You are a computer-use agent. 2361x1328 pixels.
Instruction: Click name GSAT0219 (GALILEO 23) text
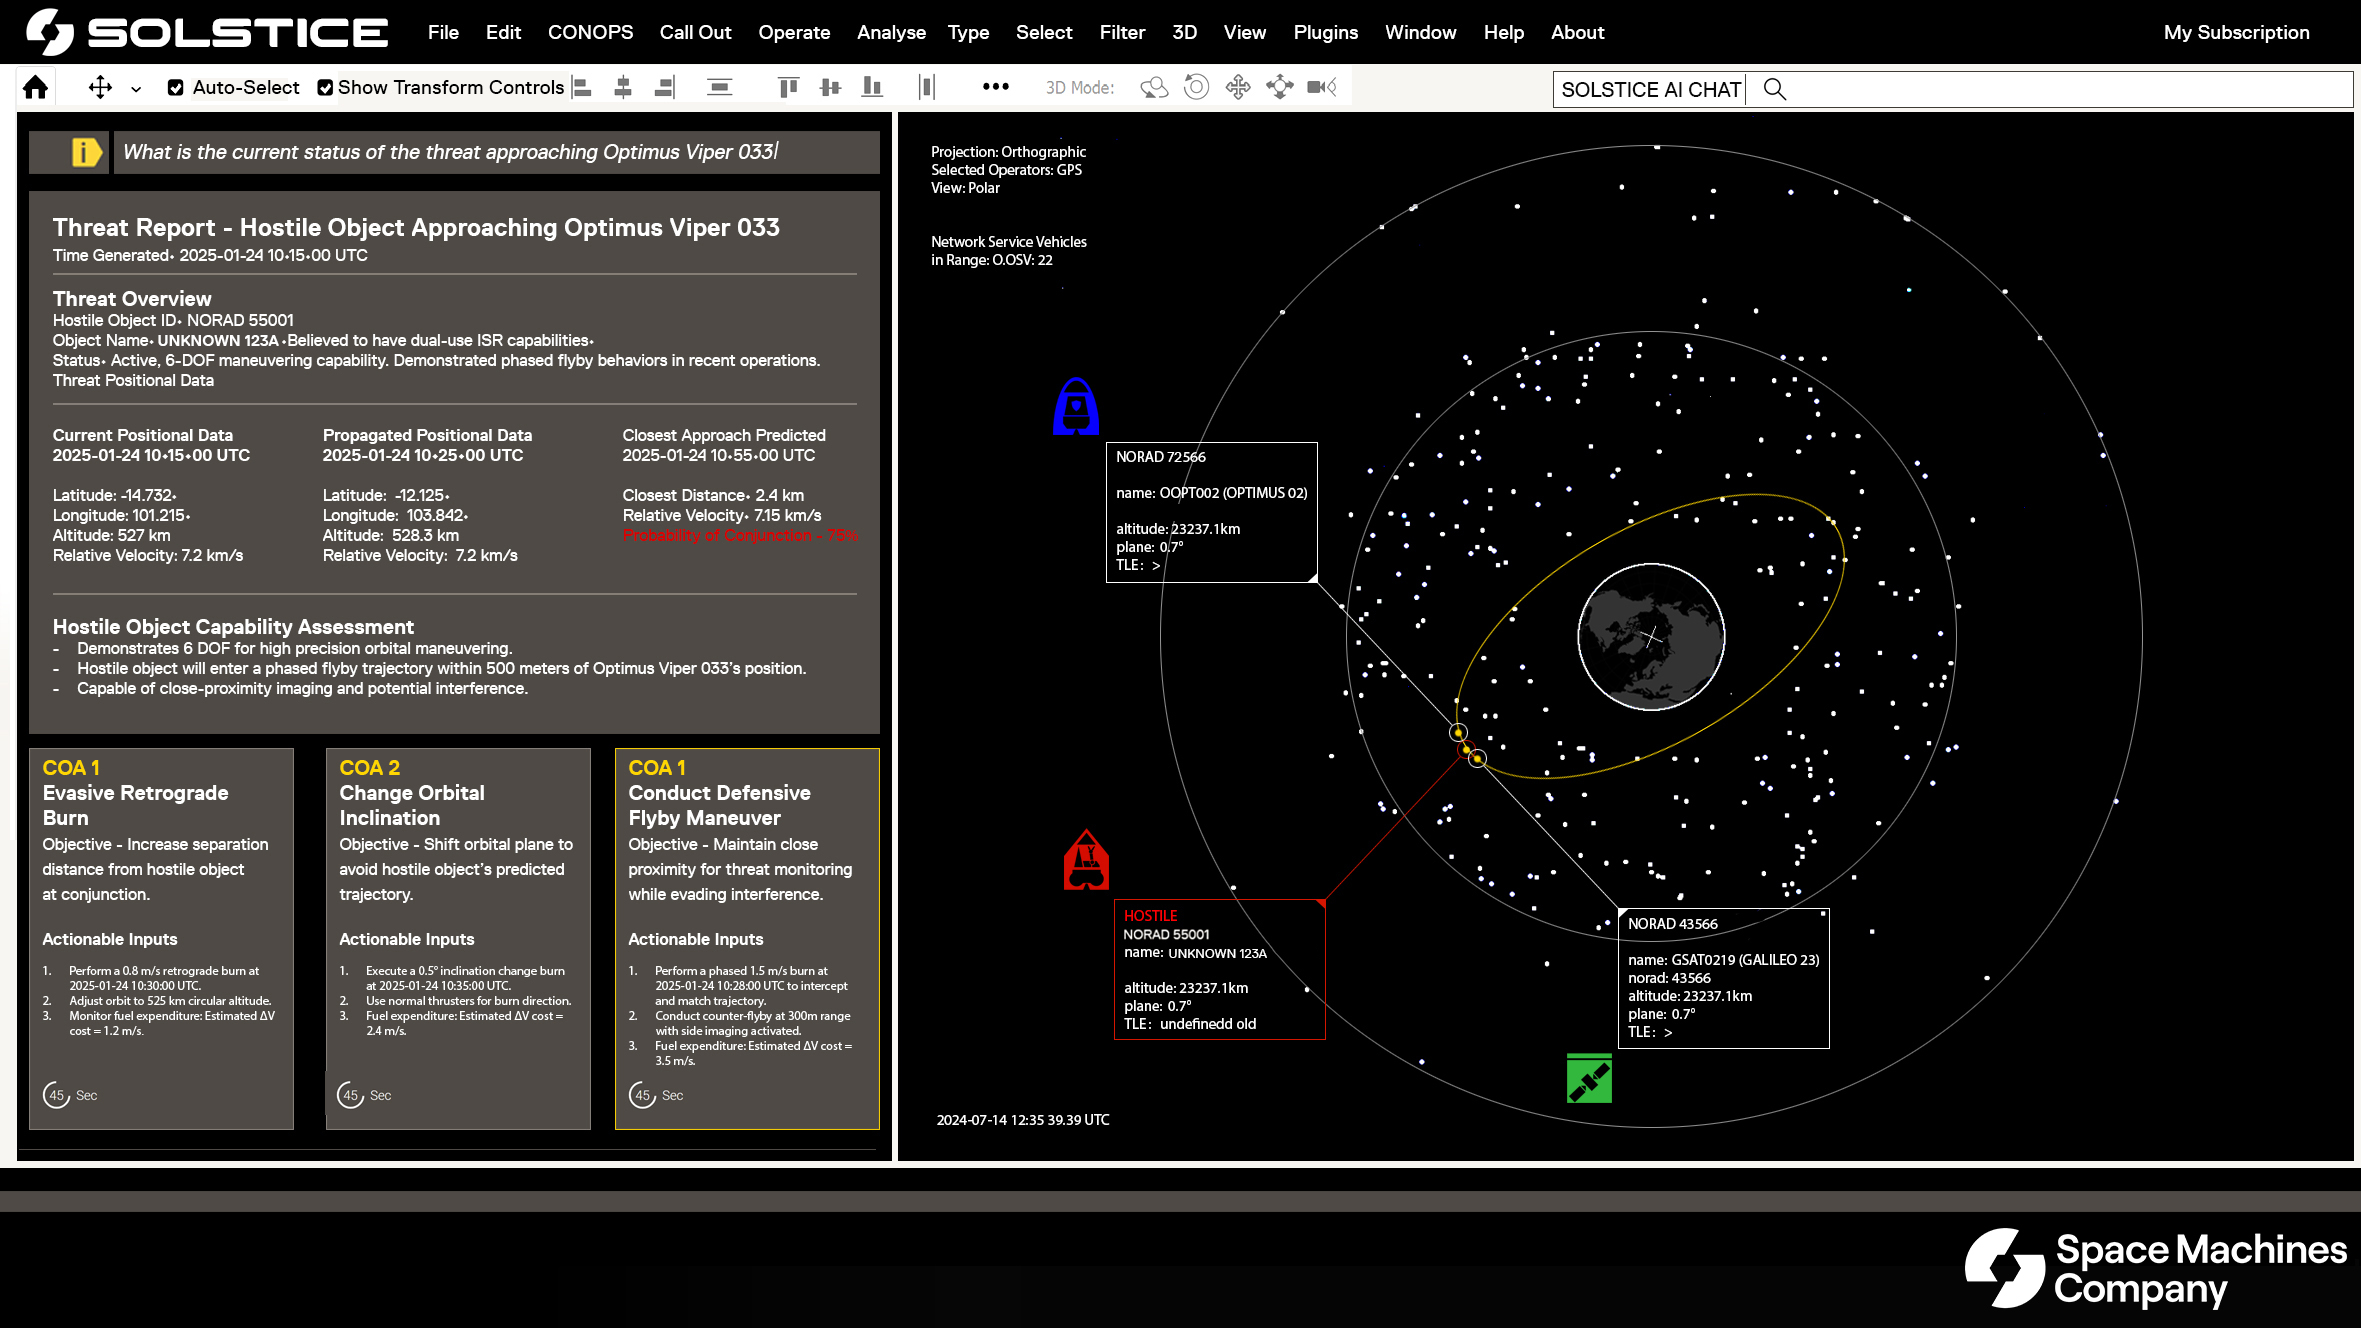(1723, 960)
